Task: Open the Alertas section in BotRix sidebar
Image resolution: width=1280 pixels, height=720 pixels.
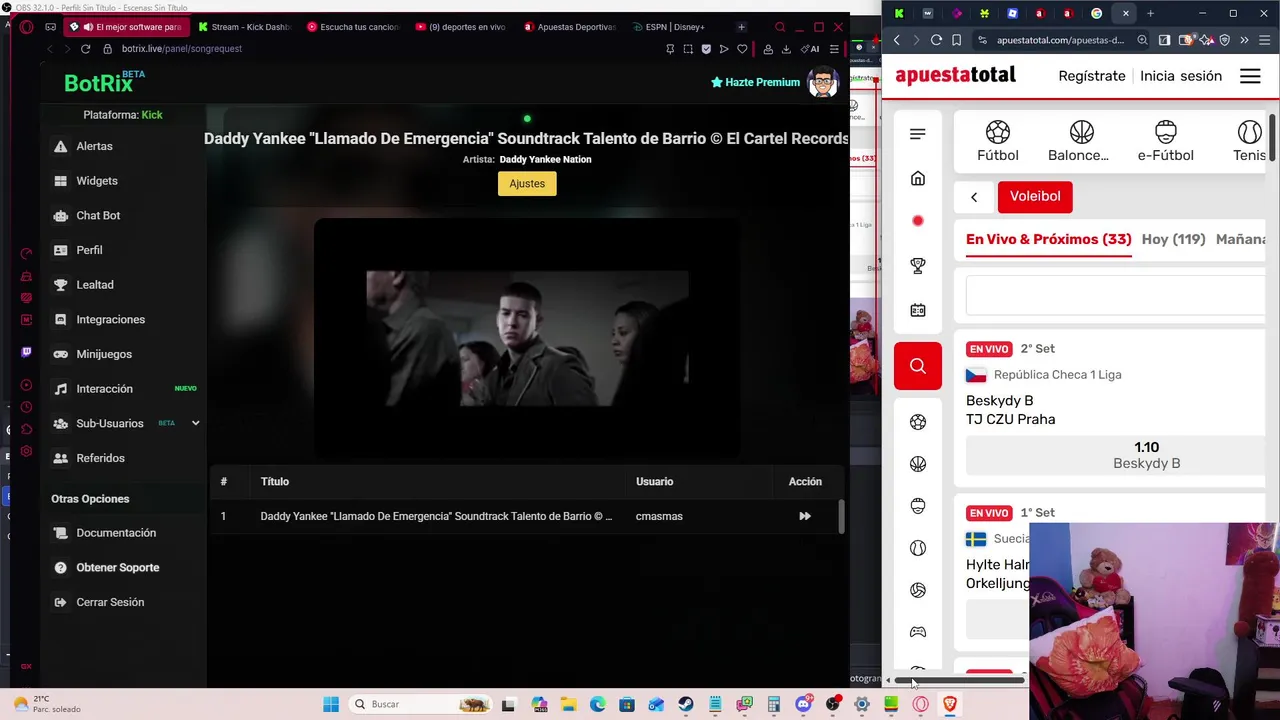Action: 94,146
